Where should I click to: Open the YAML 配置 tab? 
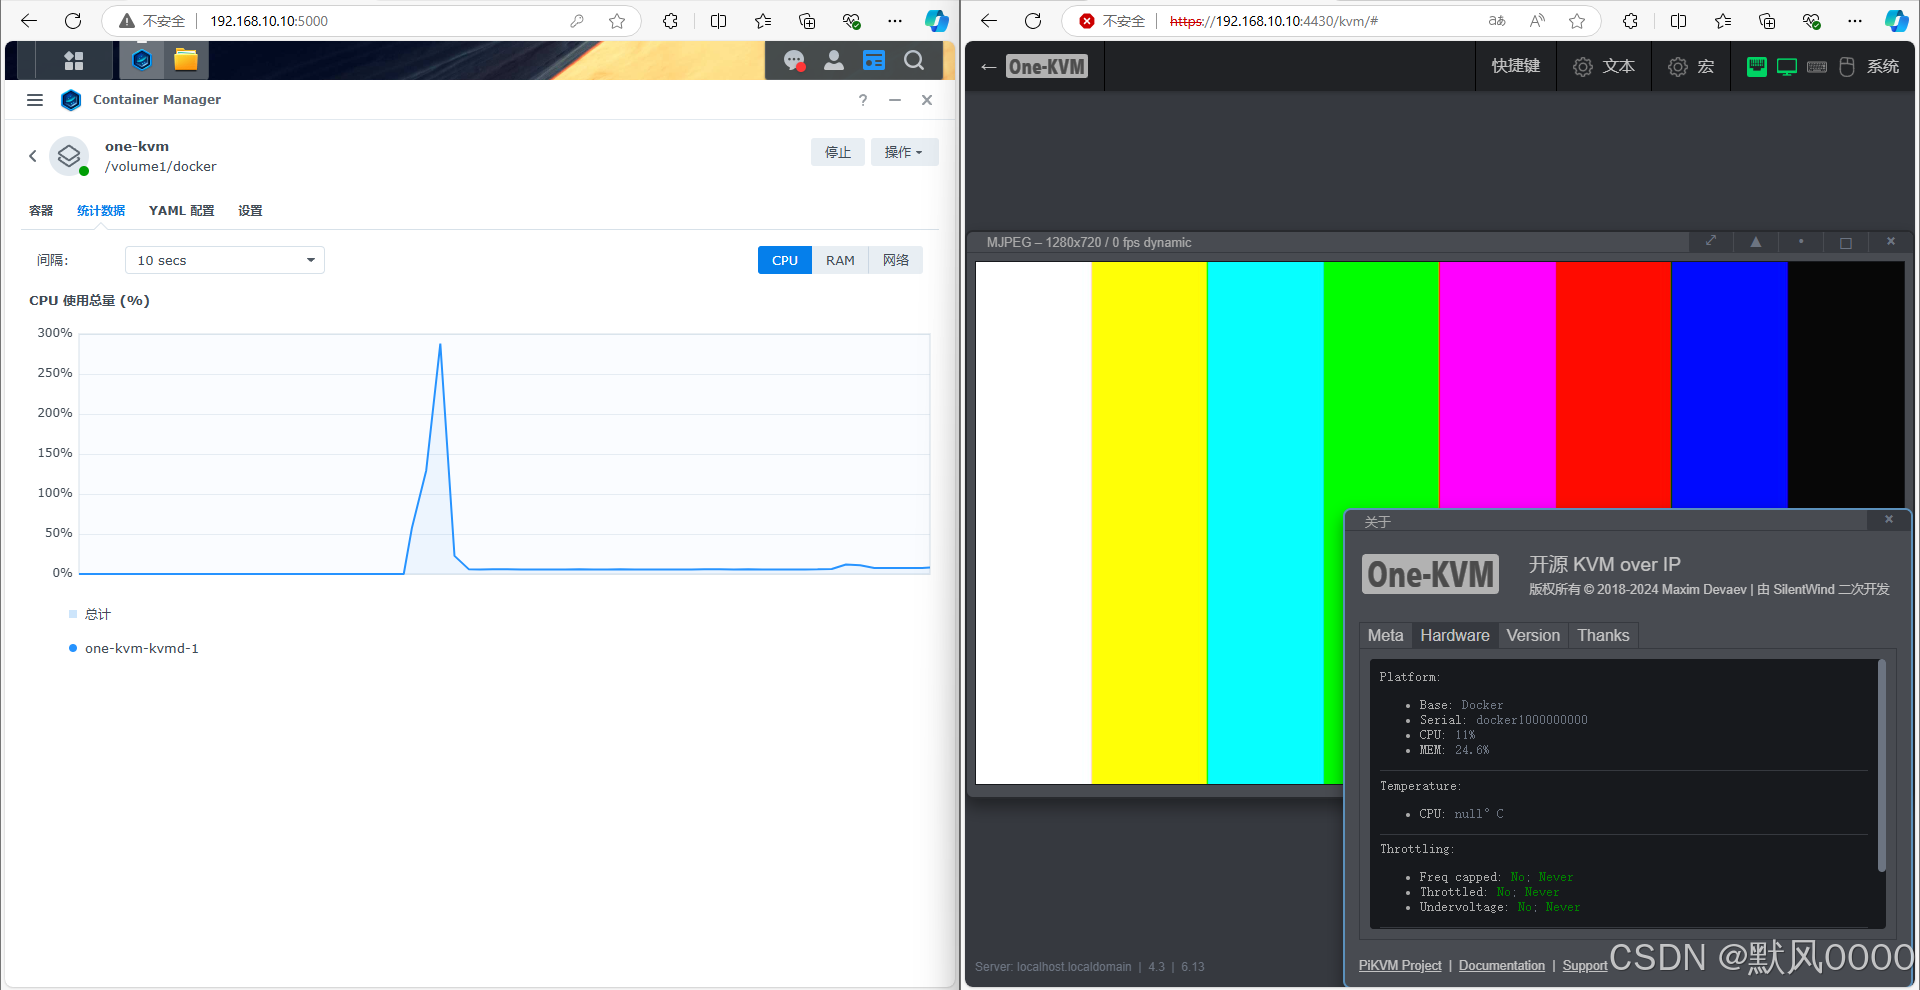click(x=181, y=210)
